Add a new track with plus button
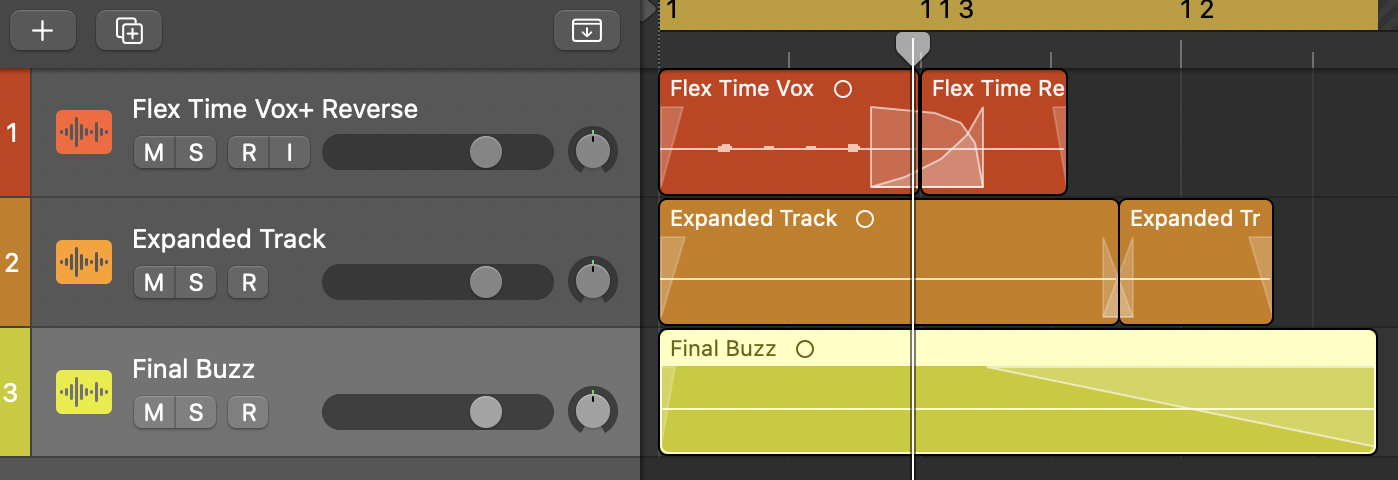The image size is (1398, 480). pos(42,30)
